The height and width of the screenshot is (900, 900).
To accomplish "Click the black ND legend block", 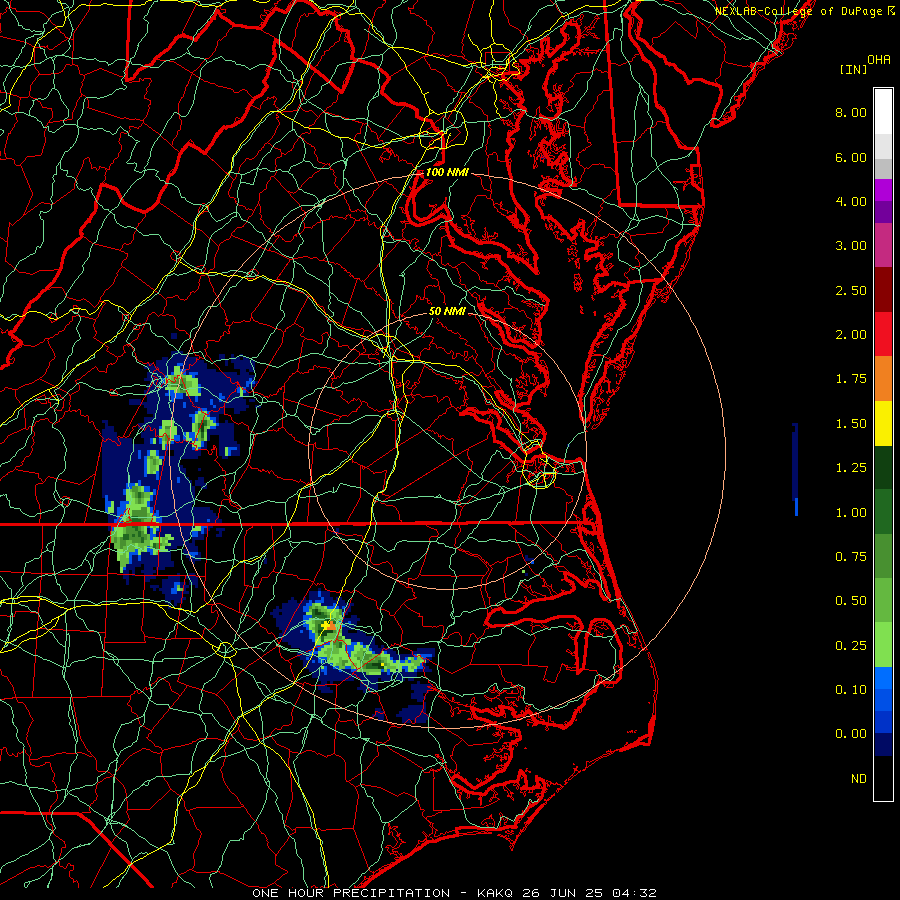I will coord(883,778).
